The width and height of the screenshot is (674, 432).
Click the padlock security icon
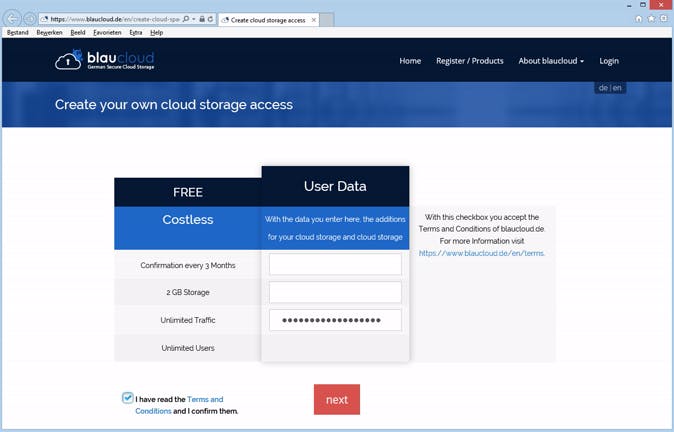(x=202, y=19)
